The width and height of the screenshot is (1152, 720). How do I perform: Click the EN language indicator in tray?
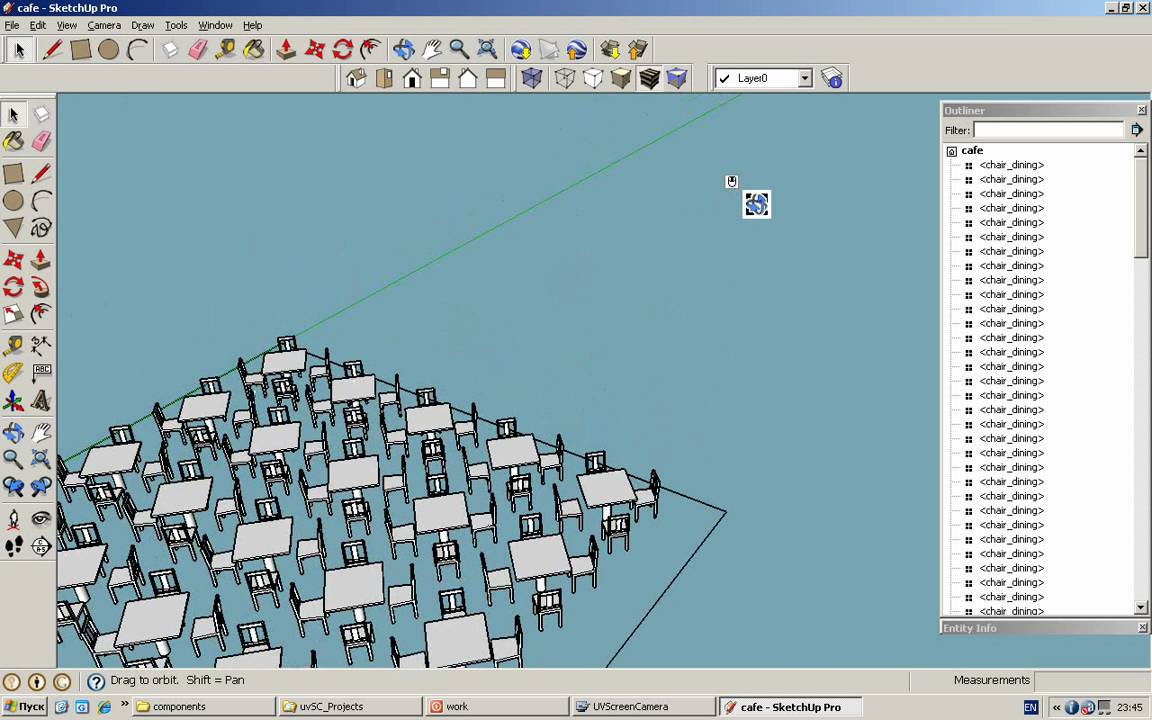tap(1030, 708)
